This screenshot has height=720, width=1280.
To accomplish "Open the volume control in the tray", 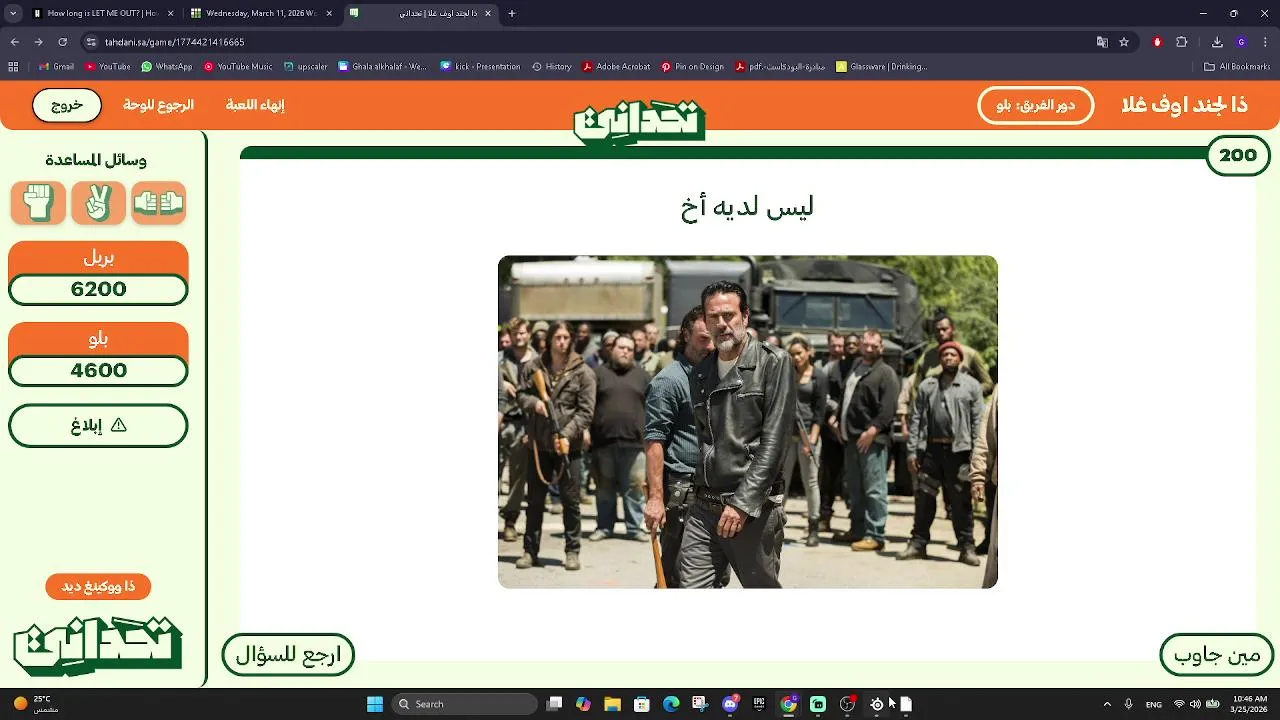I will [1195, 704].
